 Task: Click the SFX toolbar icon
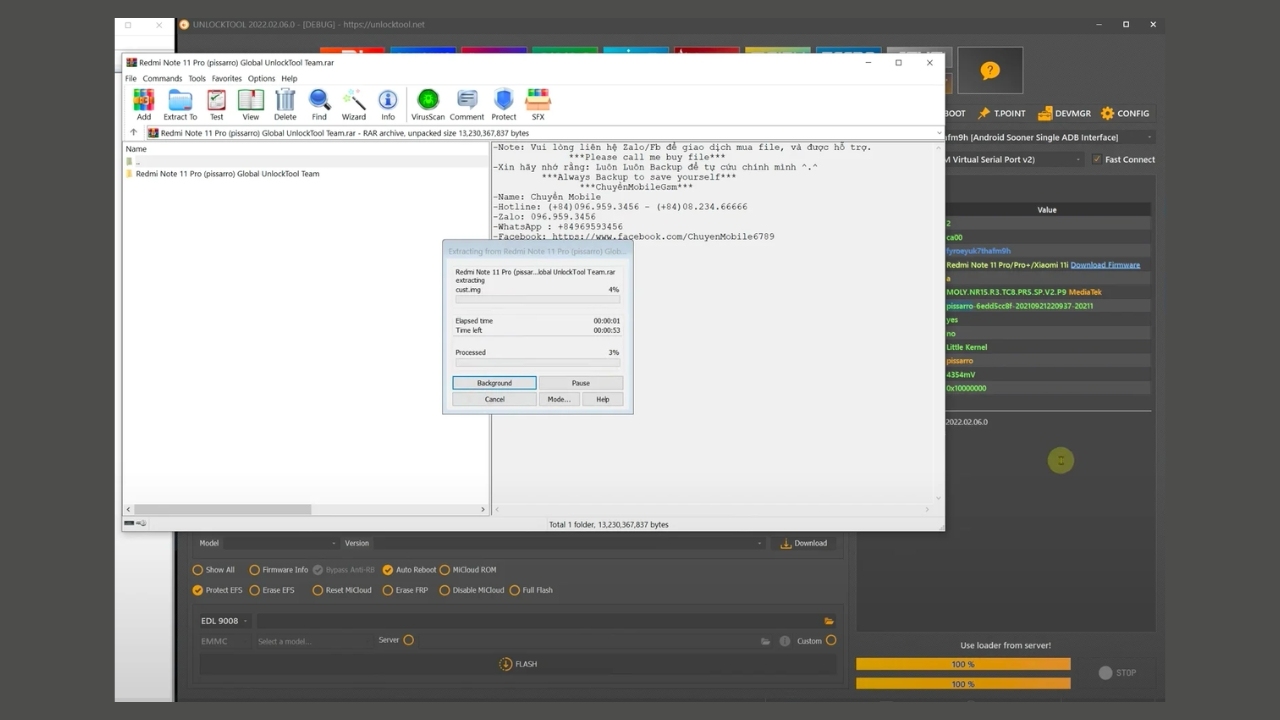(x=538, y=104)
